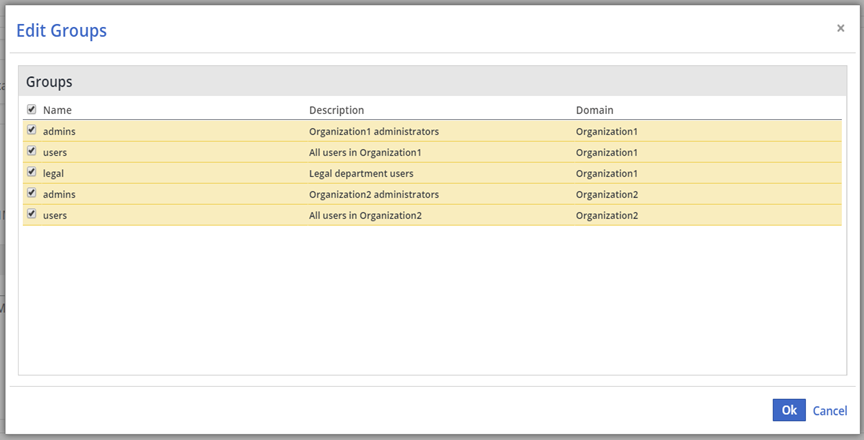864x440 pixels.
Task: Click Organization1 domain cell in legal row
Action: (606, 173)
